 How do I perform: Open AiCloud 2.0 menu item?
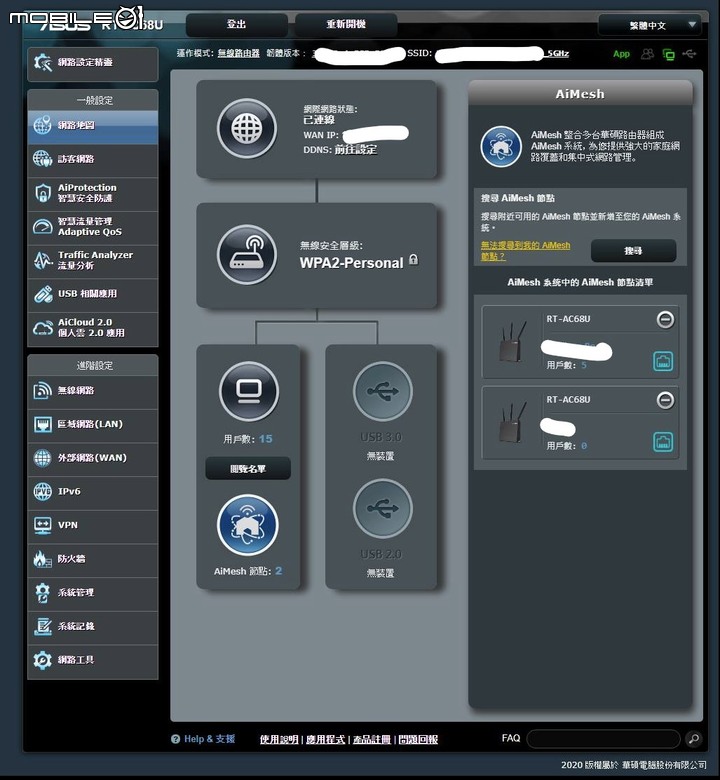[93, 328]
